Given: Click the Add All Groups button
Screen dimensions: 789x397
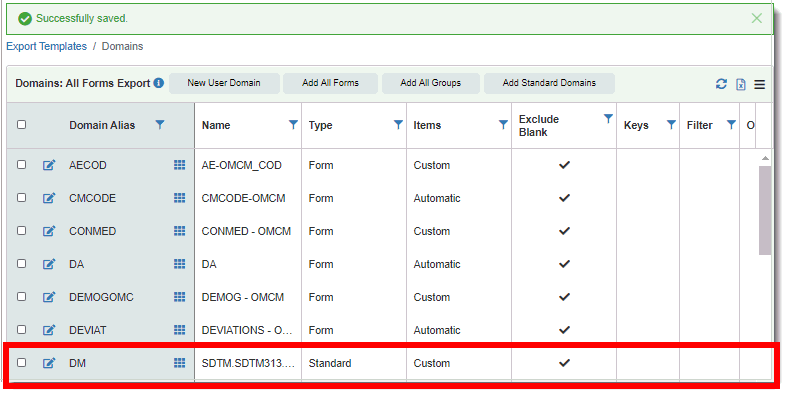Looking at the screenshot, I should pos(431,83).
